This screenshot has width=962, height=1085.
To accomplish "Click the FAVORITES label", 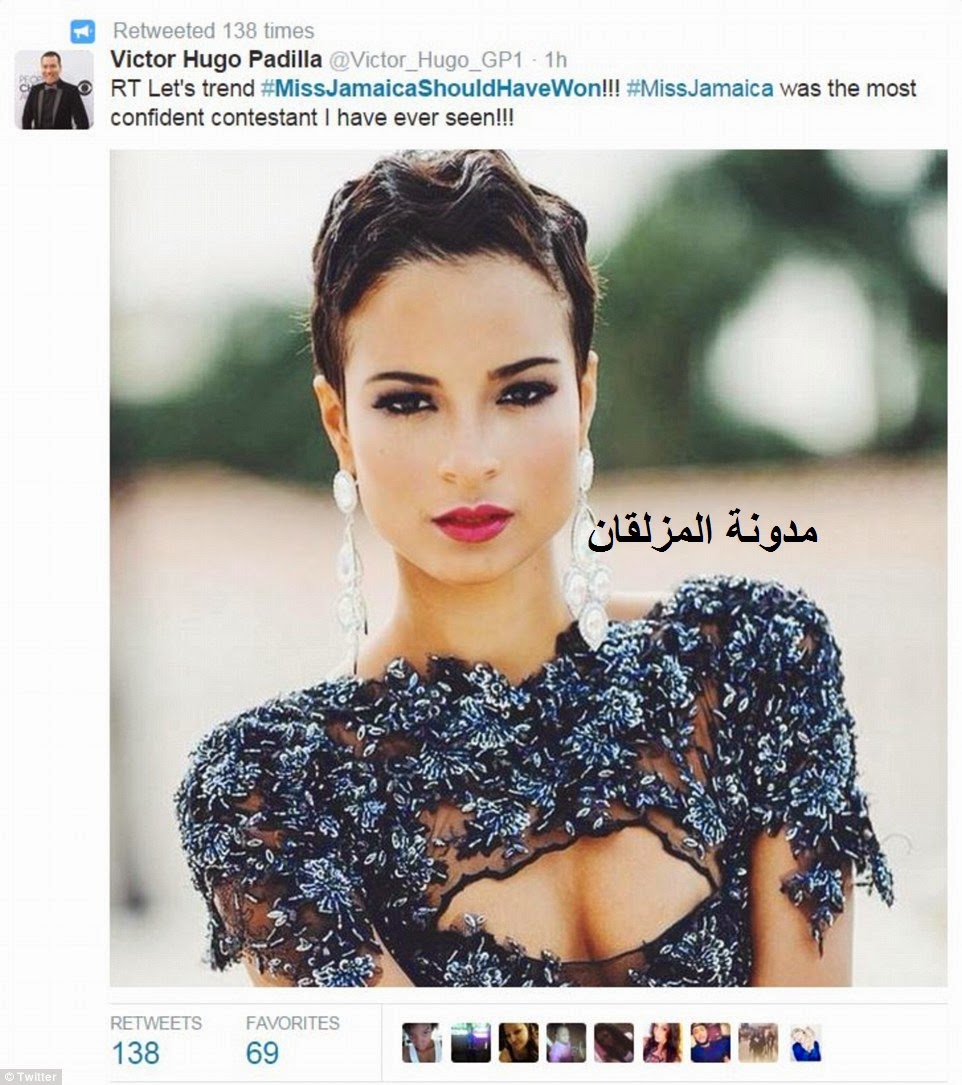I will pyautogui.click(x=292, y=1023).
